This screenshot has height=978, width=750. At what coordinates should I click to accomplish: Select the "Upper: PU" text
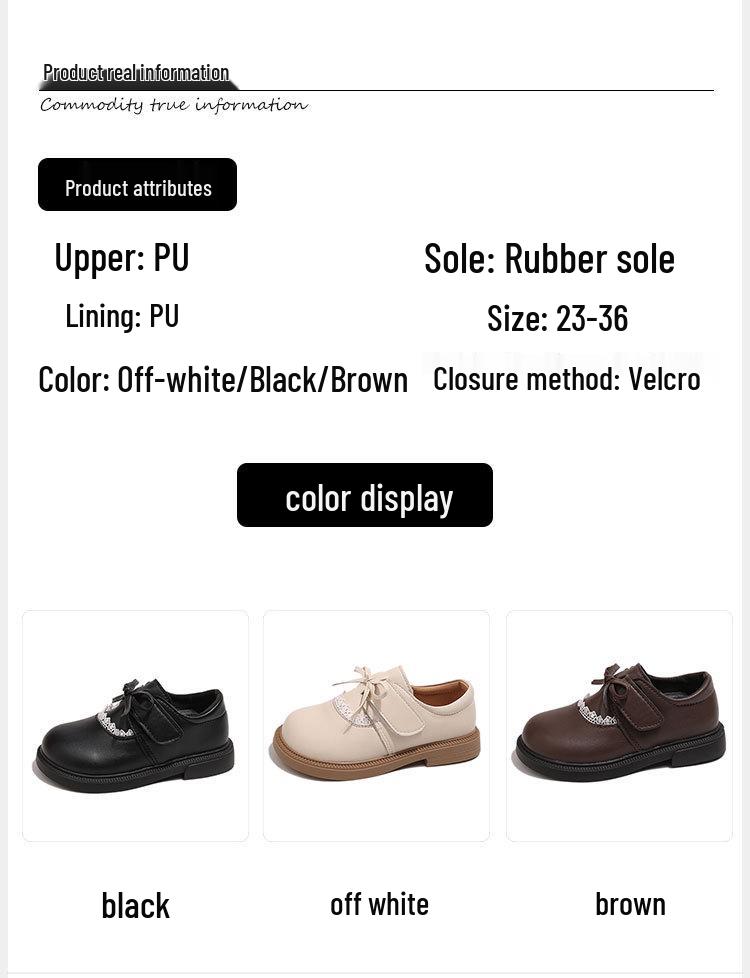121,258
